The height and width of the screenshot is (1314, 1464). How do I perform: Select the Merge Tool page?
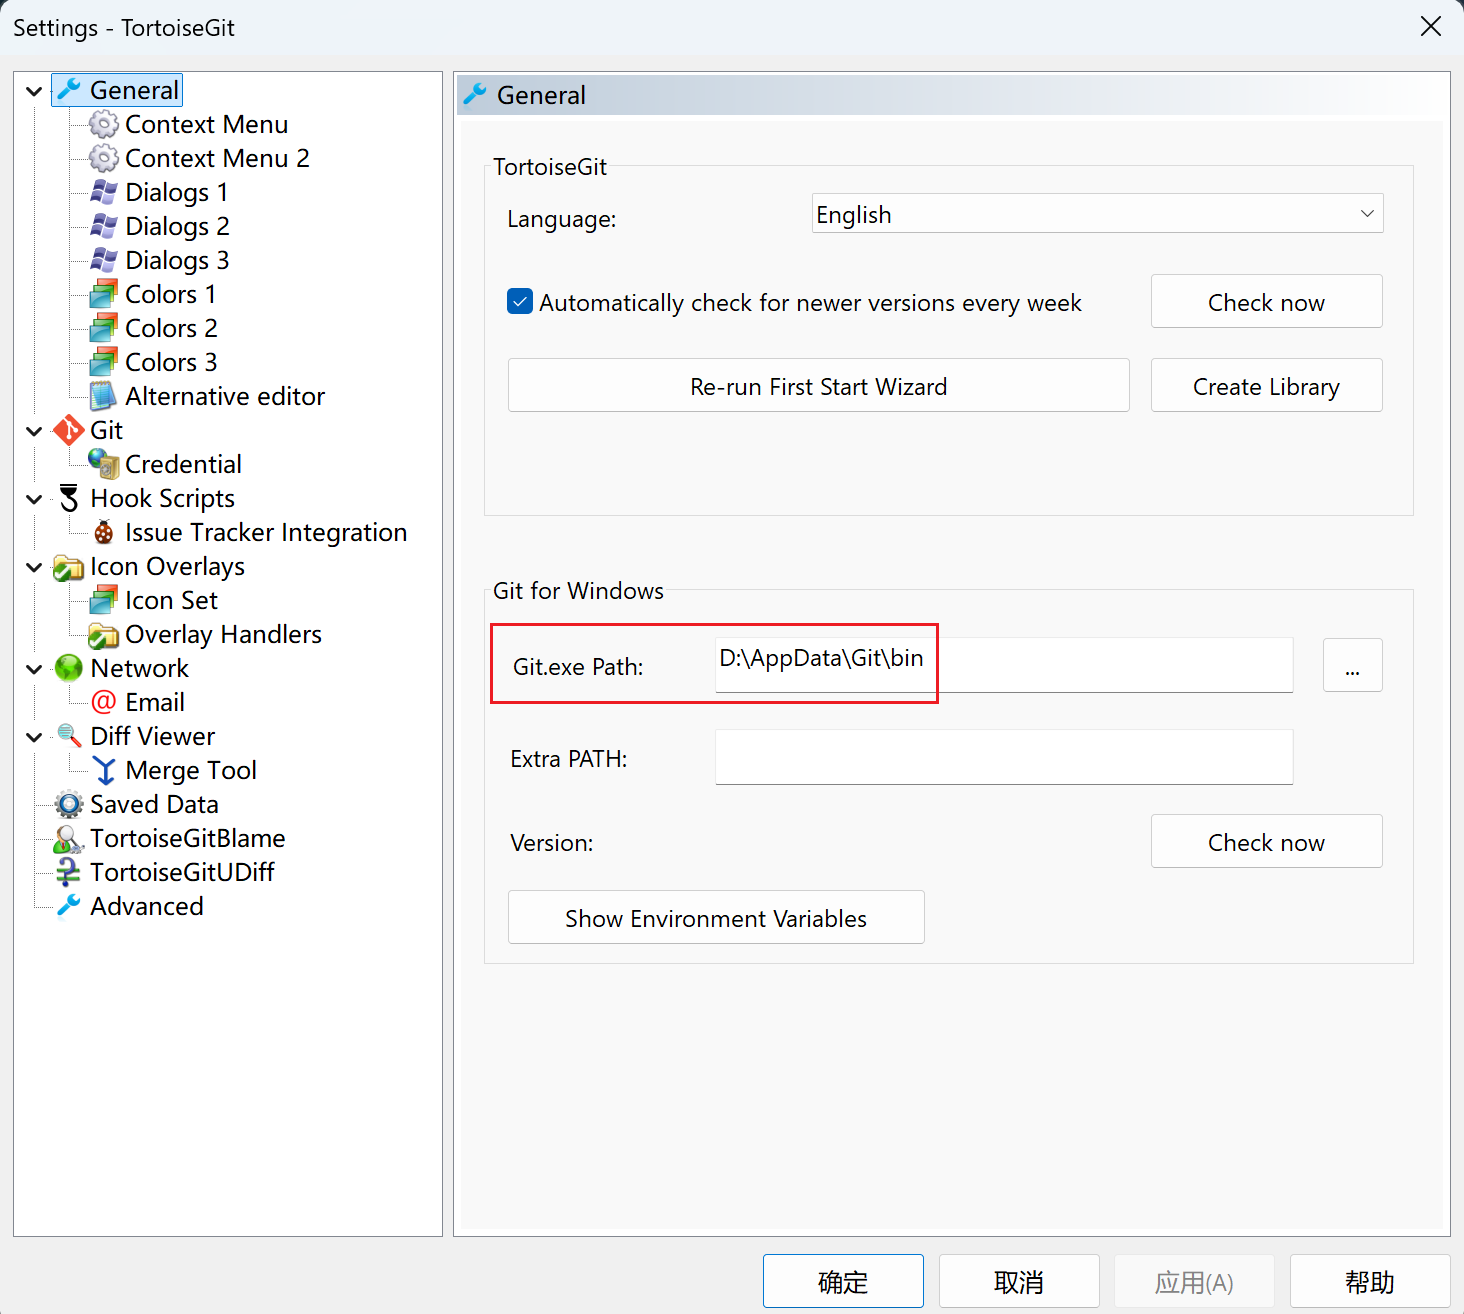(x=191, y=770)
